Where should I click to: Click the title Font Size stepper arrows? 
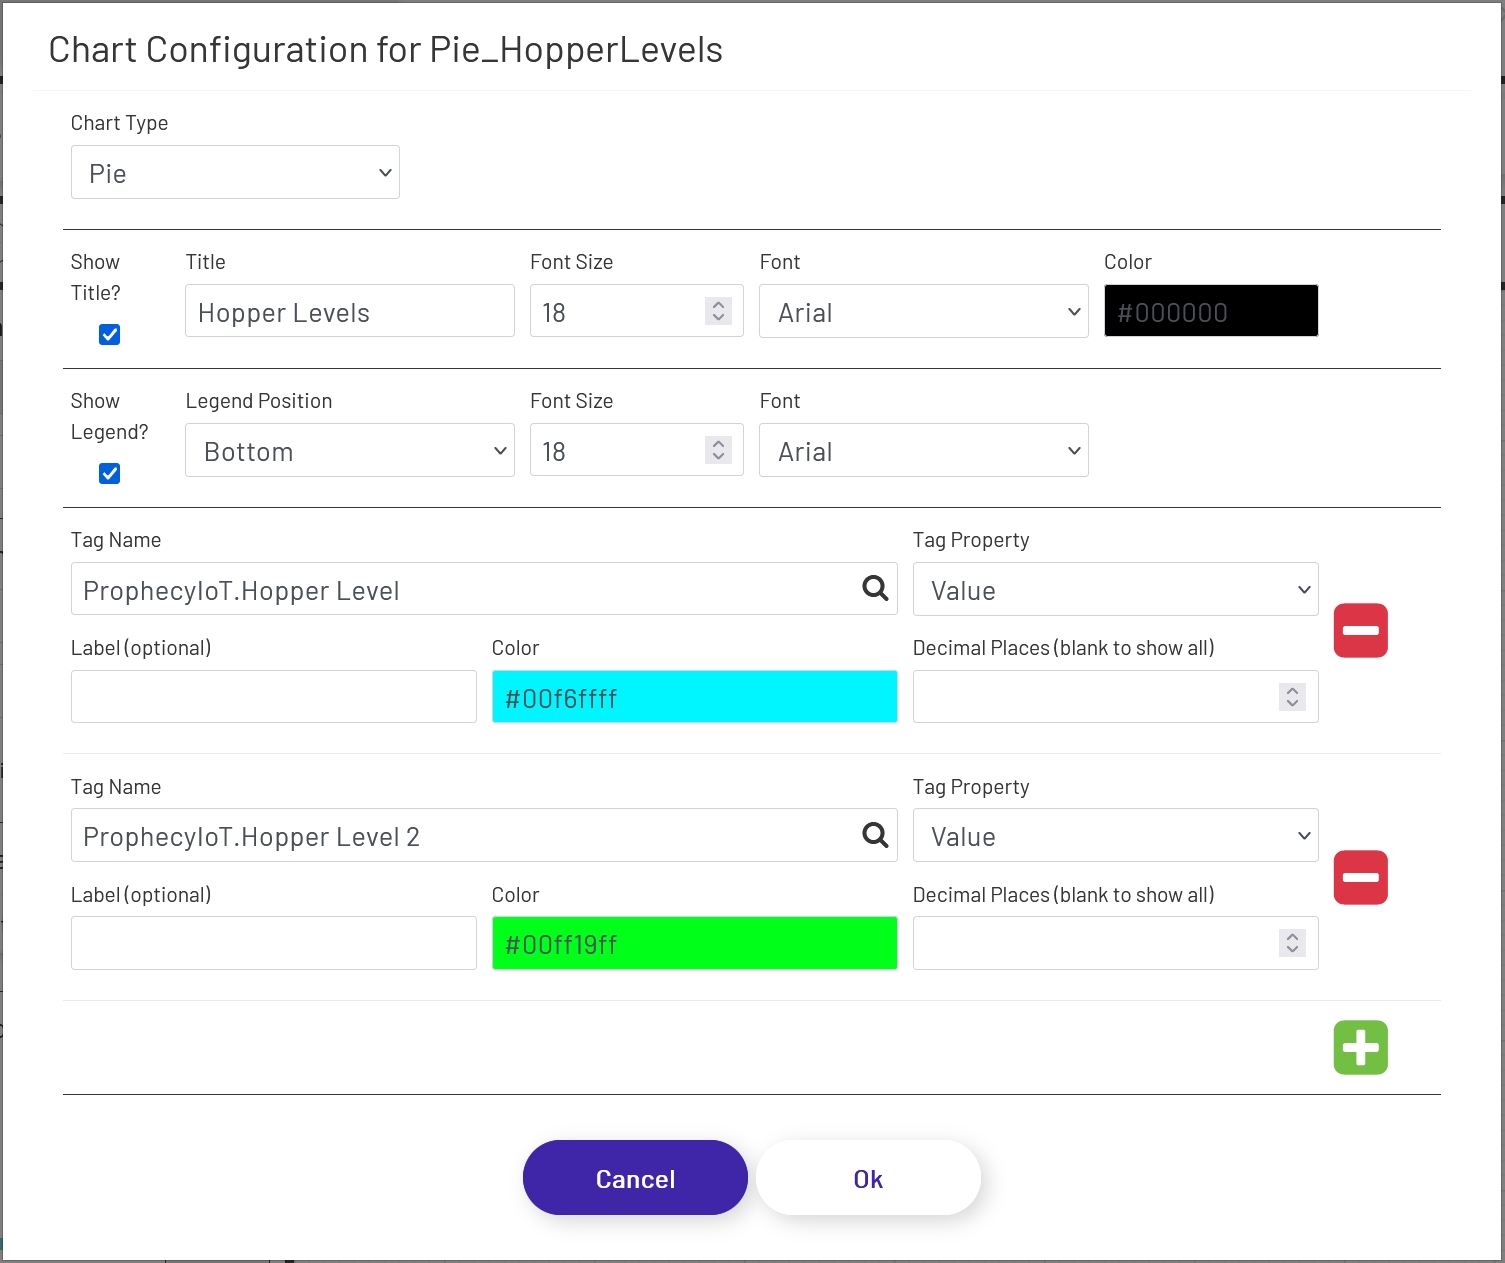coord(718,311)
